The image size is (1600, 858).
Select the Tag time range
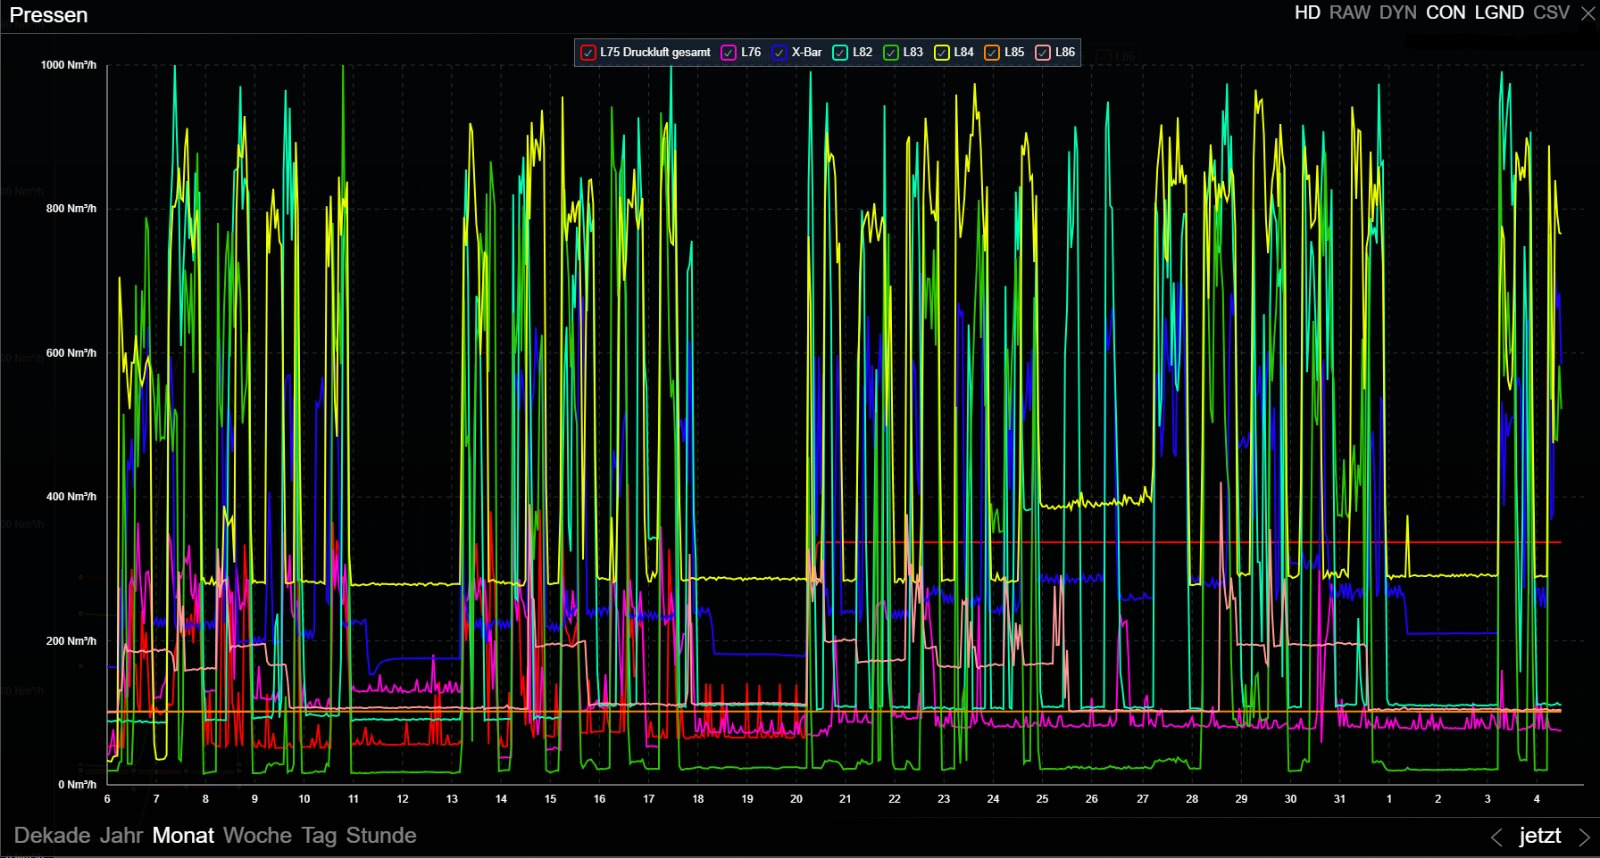pos(319,836)
